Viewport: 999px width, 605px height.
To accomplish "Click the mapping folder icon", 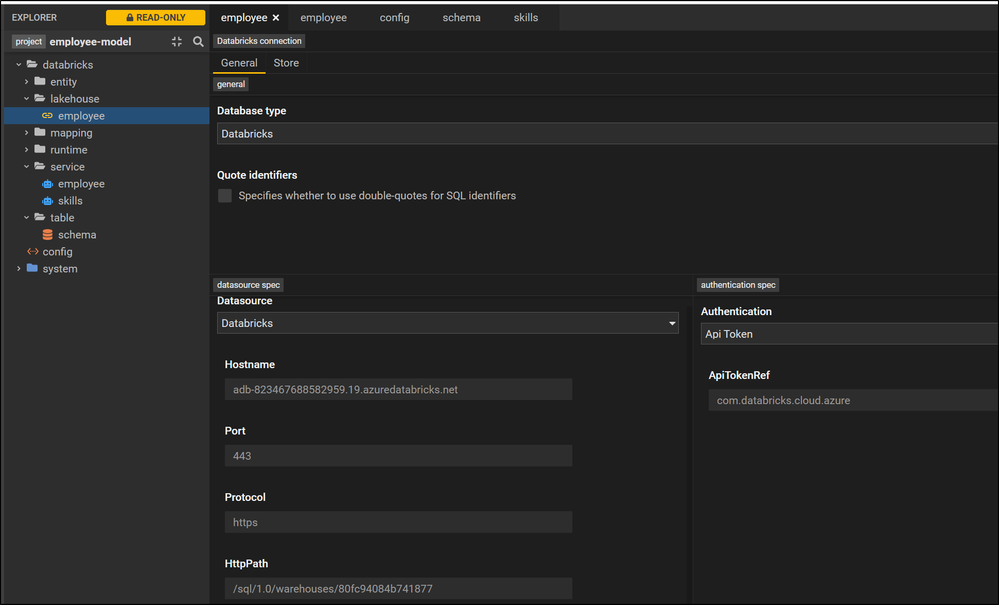I will [40, 132].
